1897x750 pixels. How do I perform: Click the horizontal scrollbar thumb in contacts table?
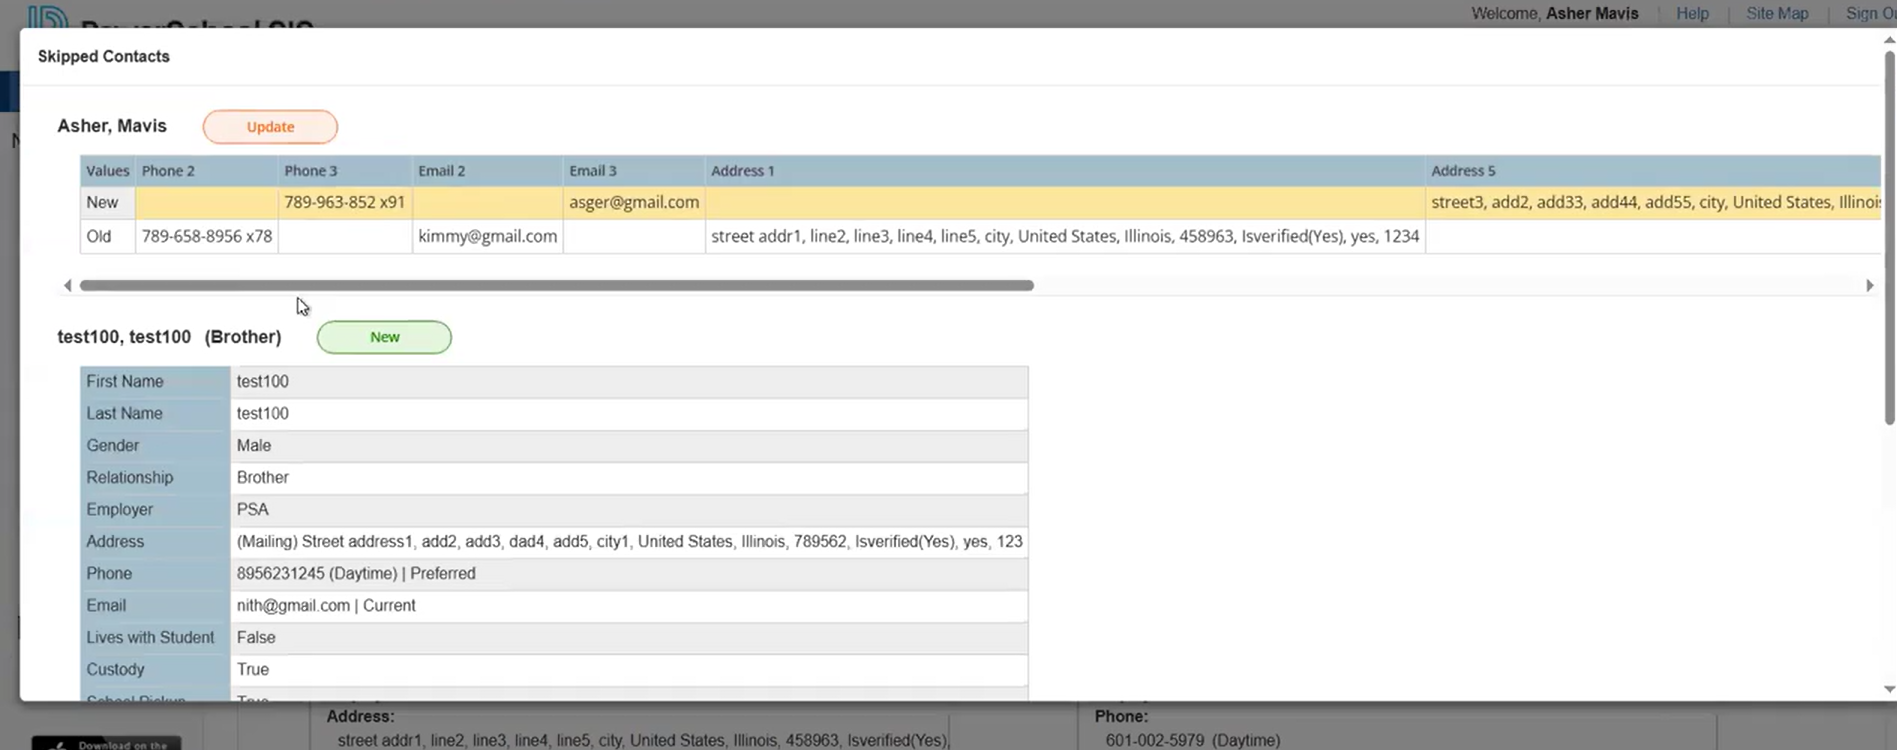556,286
